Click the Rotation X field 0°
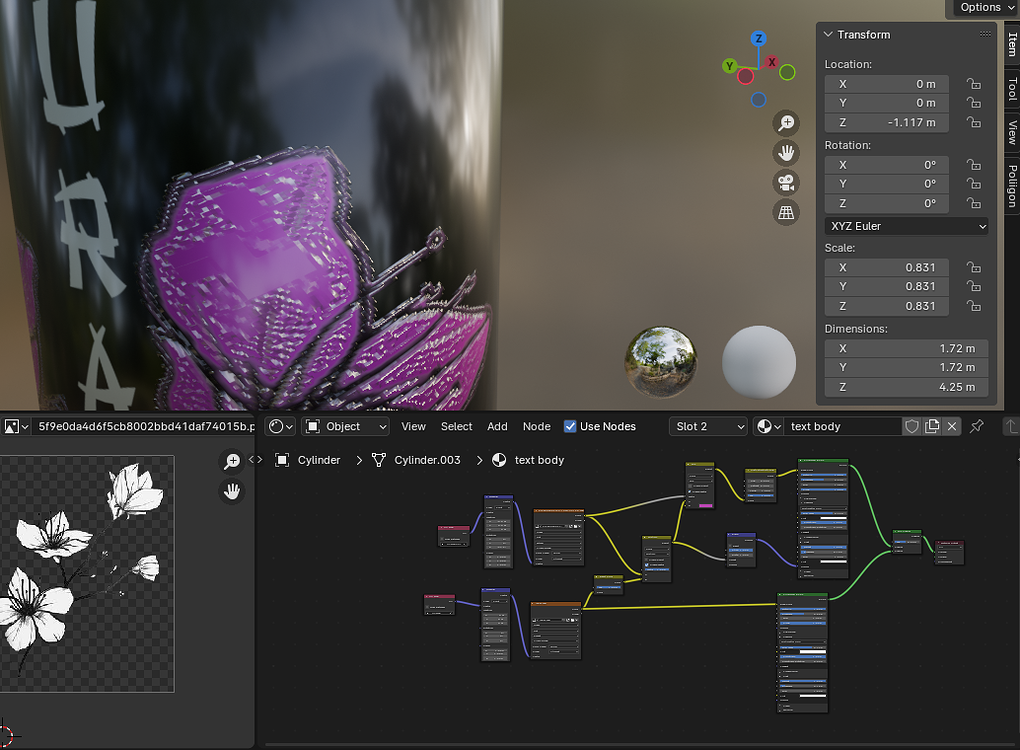Image resolution: width=1020 pixels, height=750 pixels. point(887,165)
